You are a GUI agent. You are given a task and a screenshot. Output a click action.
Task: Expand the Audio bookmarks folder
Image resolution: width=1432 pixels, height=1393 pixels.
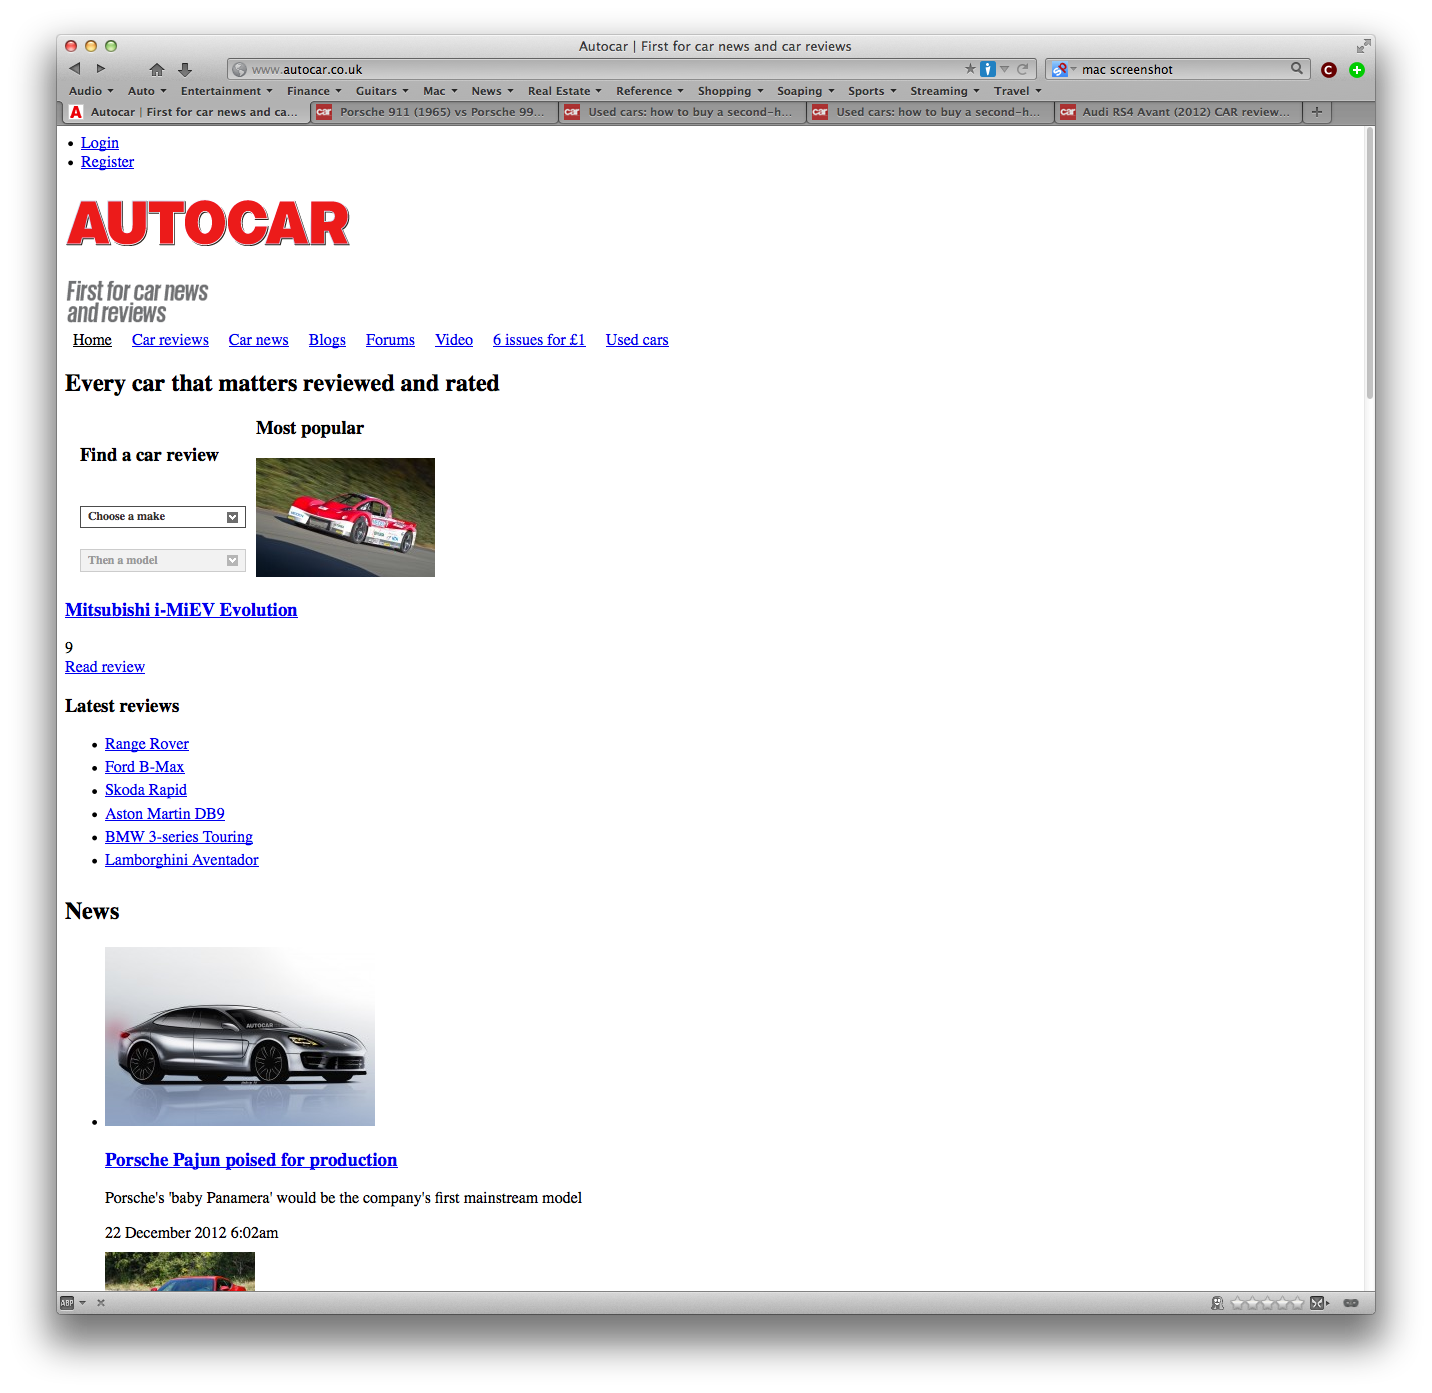[91, 91]
